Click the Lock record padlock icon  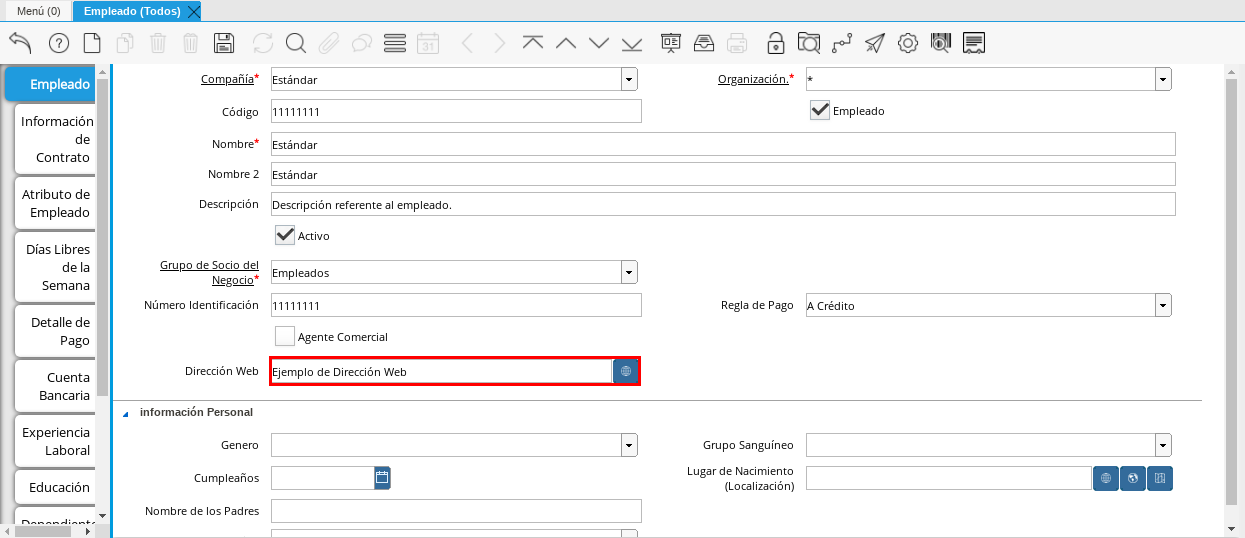pos(776,42)
